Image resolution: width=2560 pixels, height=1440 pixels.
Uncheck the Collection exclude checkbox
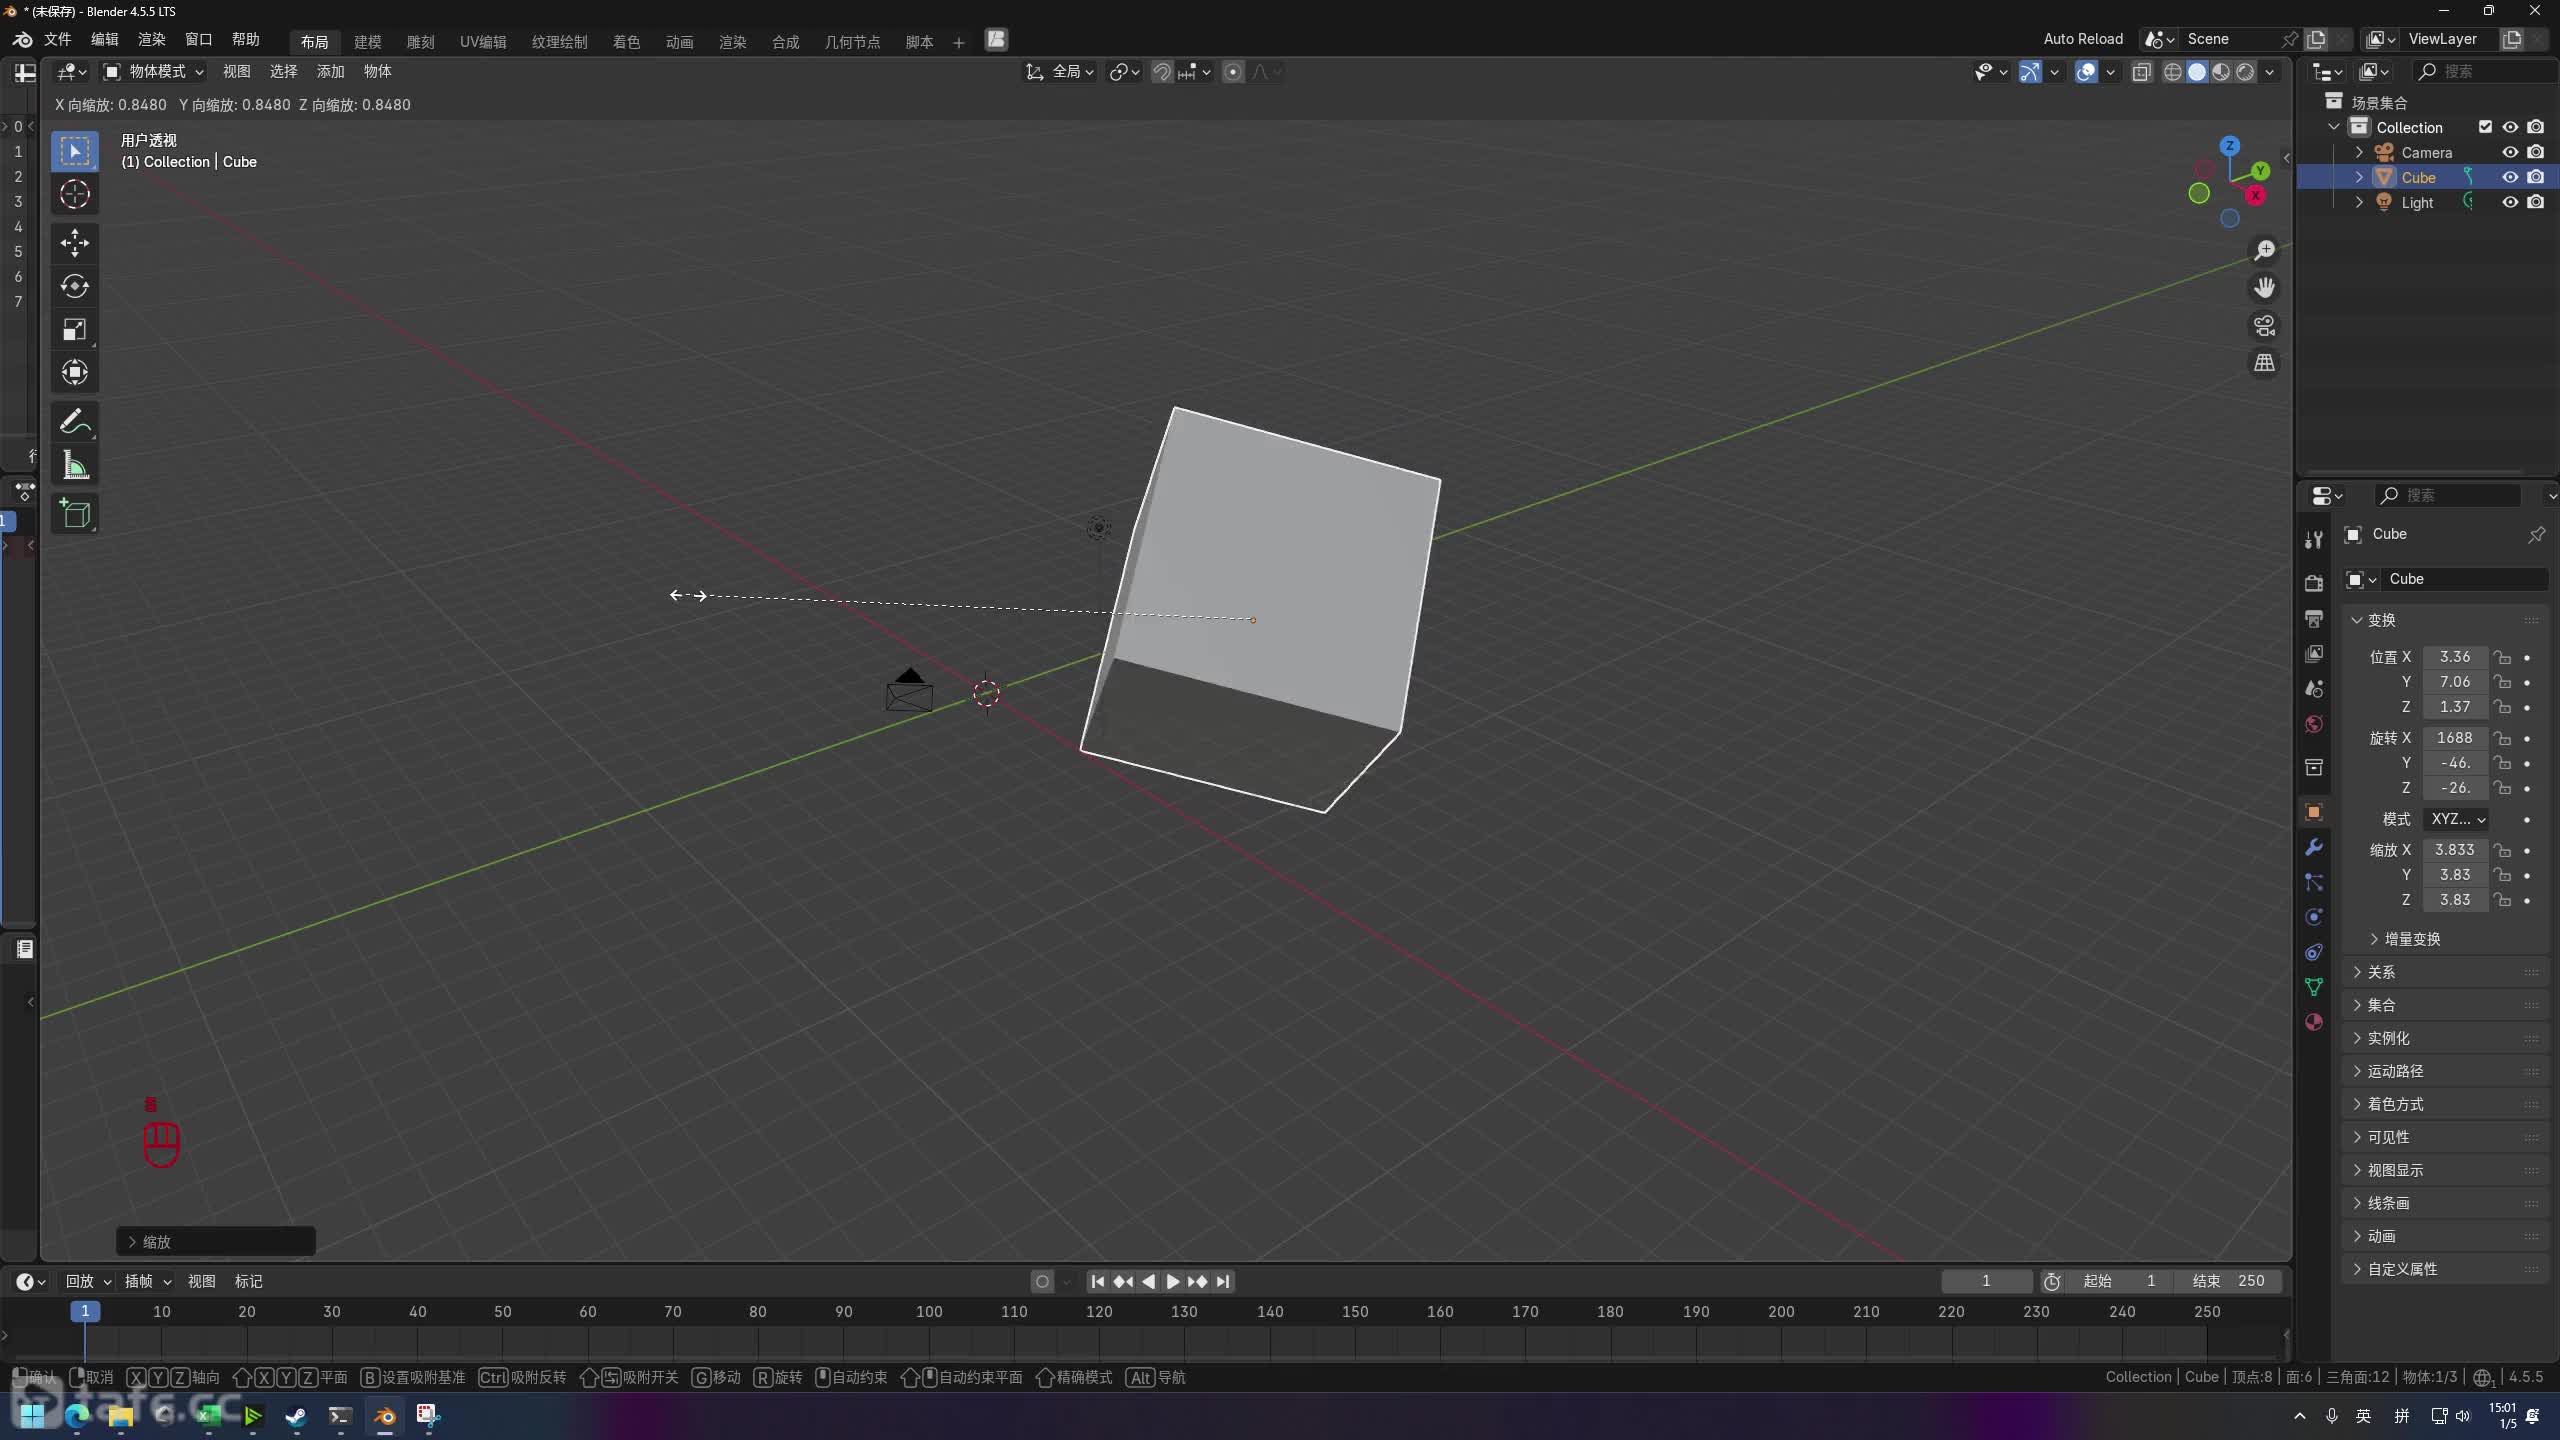(x=2485, y=127)
